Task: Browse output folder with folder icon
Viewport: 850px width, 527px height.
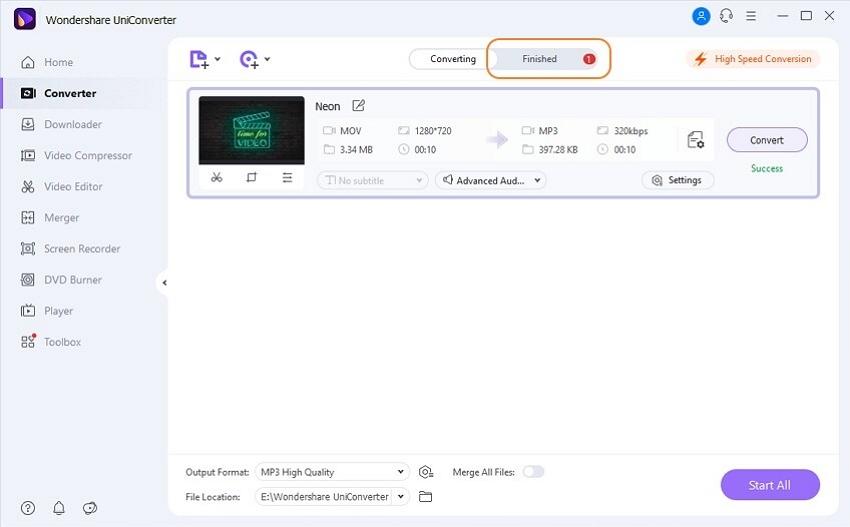Action: coord(426,497)
